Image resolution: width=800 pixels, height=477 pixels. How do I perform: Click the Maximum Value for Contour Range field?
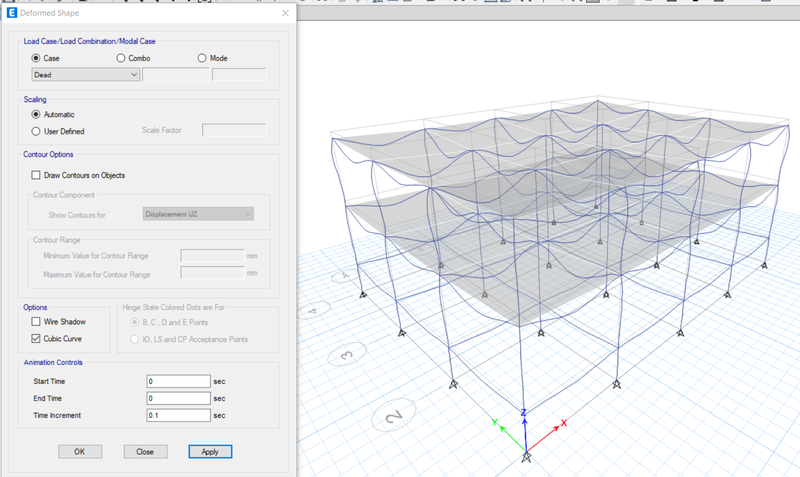coord(212,273)
